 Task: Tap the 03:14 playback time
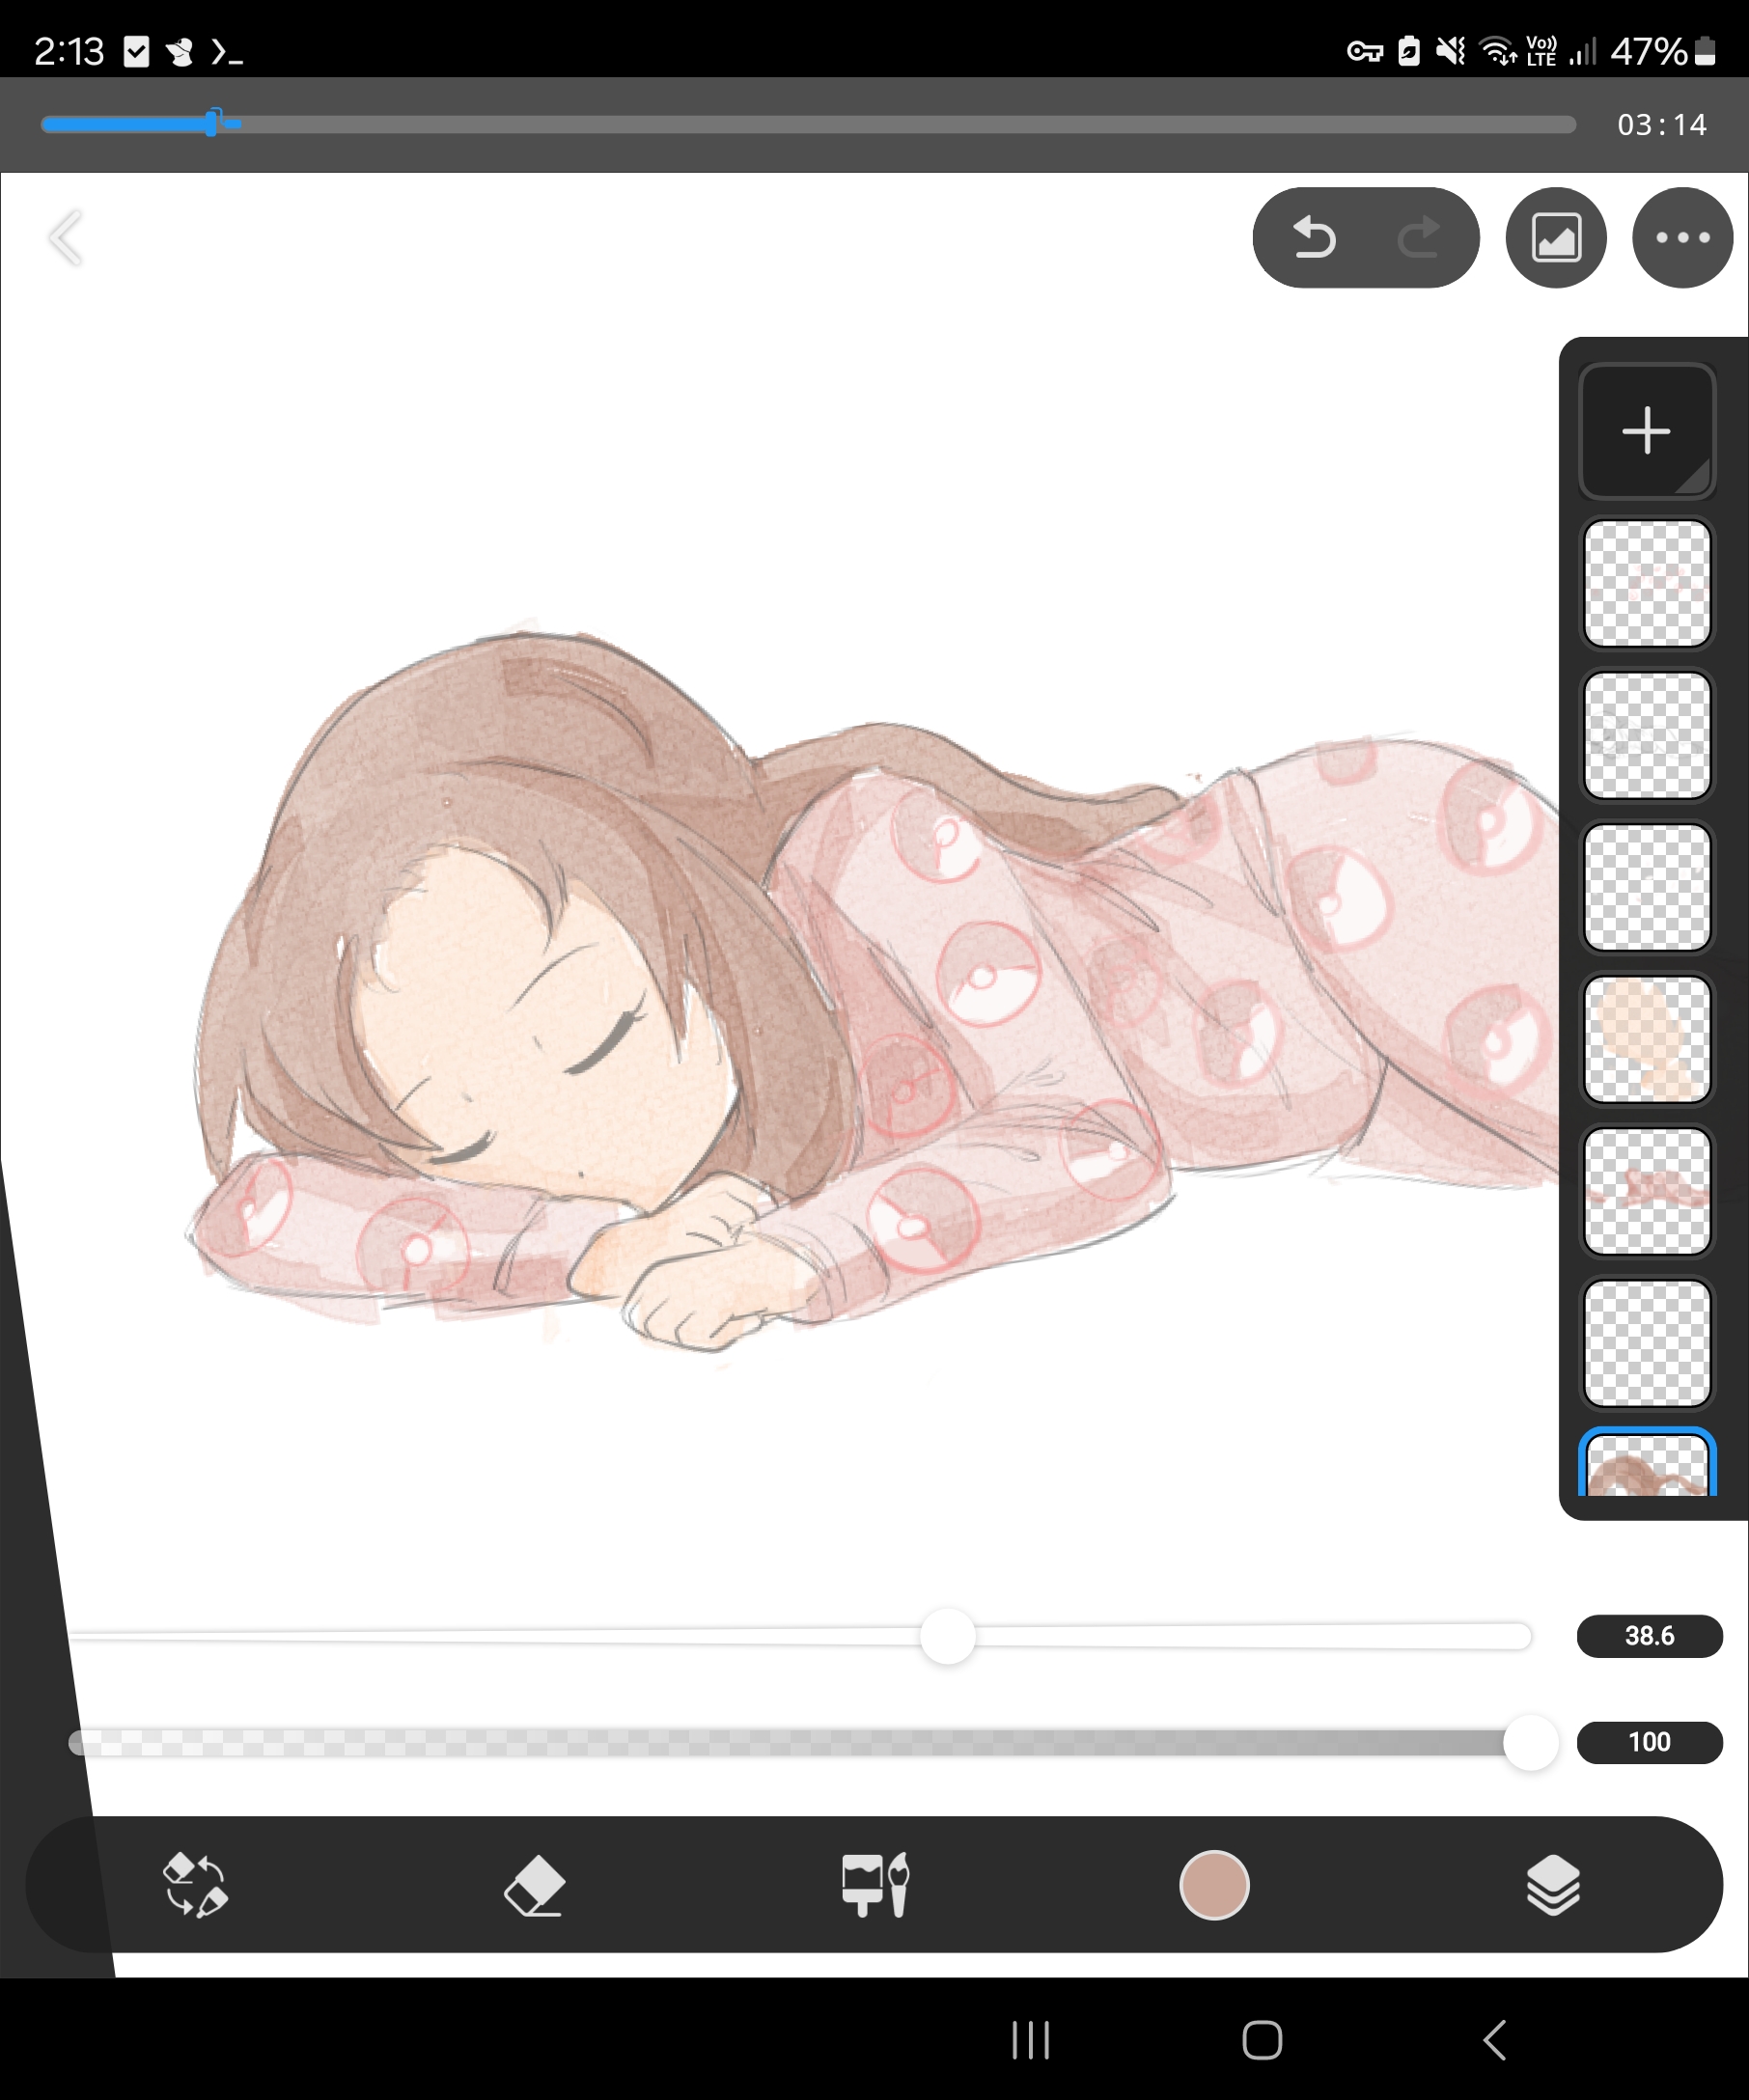[x=1661, y=124]
